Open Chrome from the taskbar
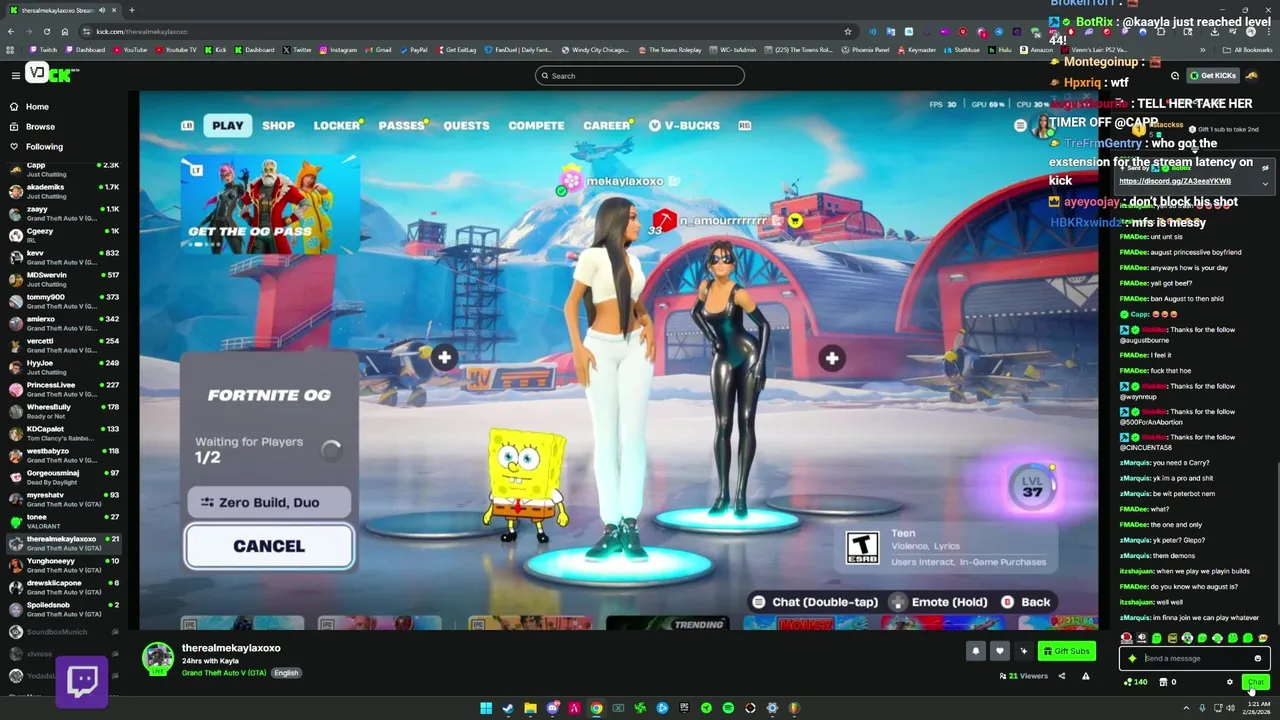 tap(596, 708)
